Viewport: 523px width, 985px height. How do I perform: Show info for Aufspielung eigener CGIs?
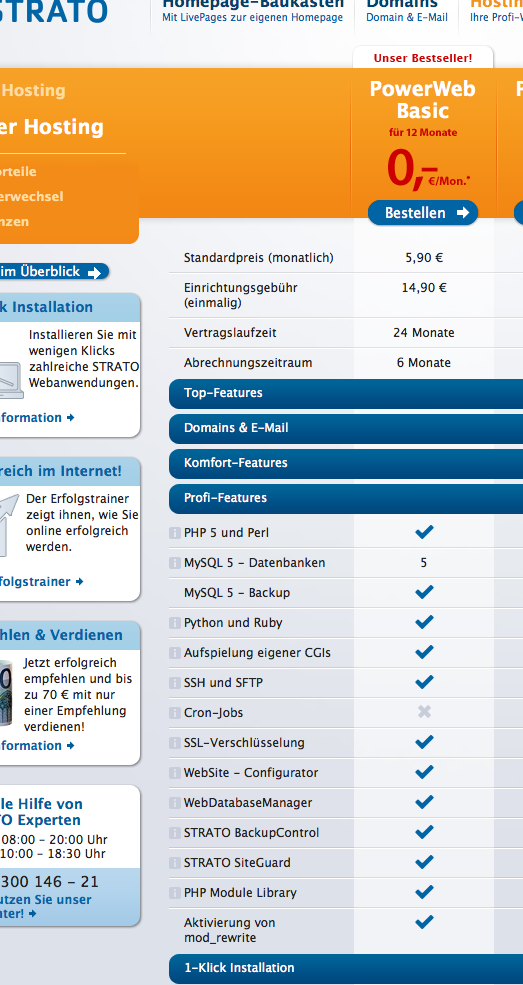[x=175, y=653]
